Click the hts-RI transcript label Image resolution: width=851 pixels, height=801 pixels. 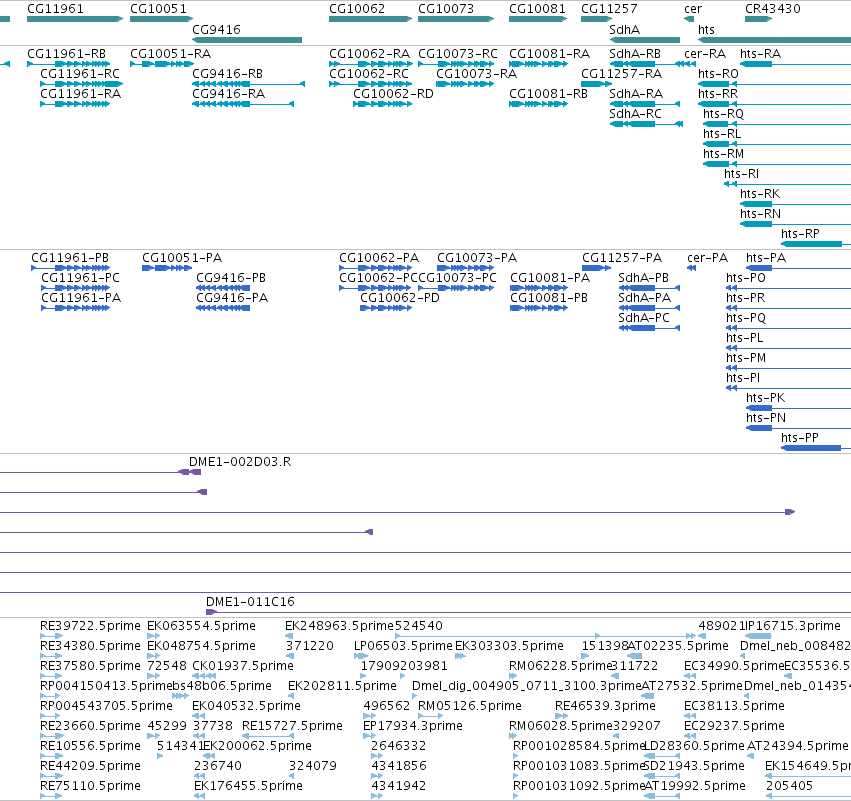click(x=741, y=174)
